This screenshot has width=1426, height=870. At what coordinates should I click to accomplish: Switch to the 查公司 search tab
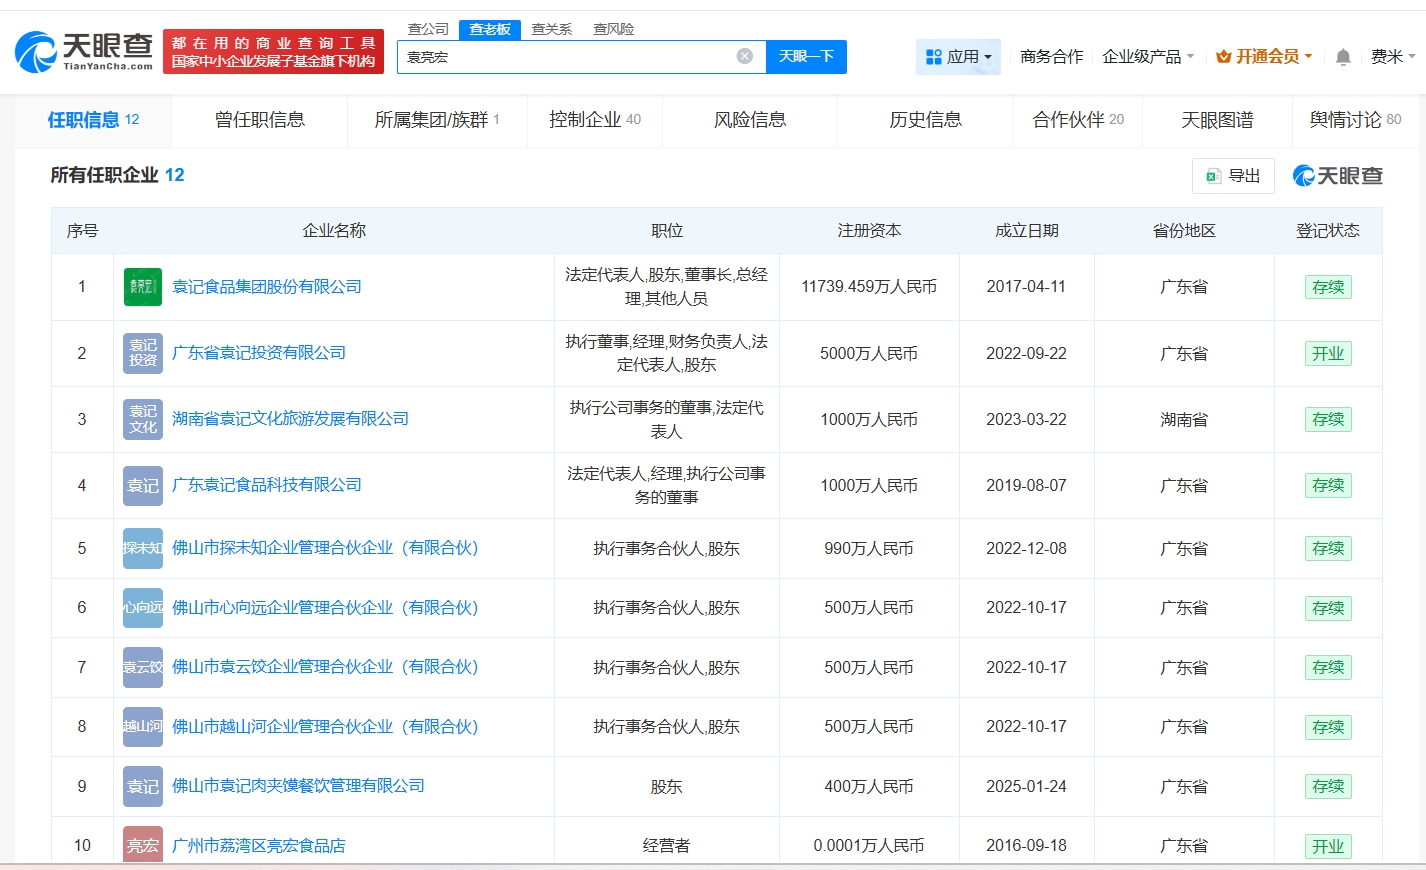point(428,29)
